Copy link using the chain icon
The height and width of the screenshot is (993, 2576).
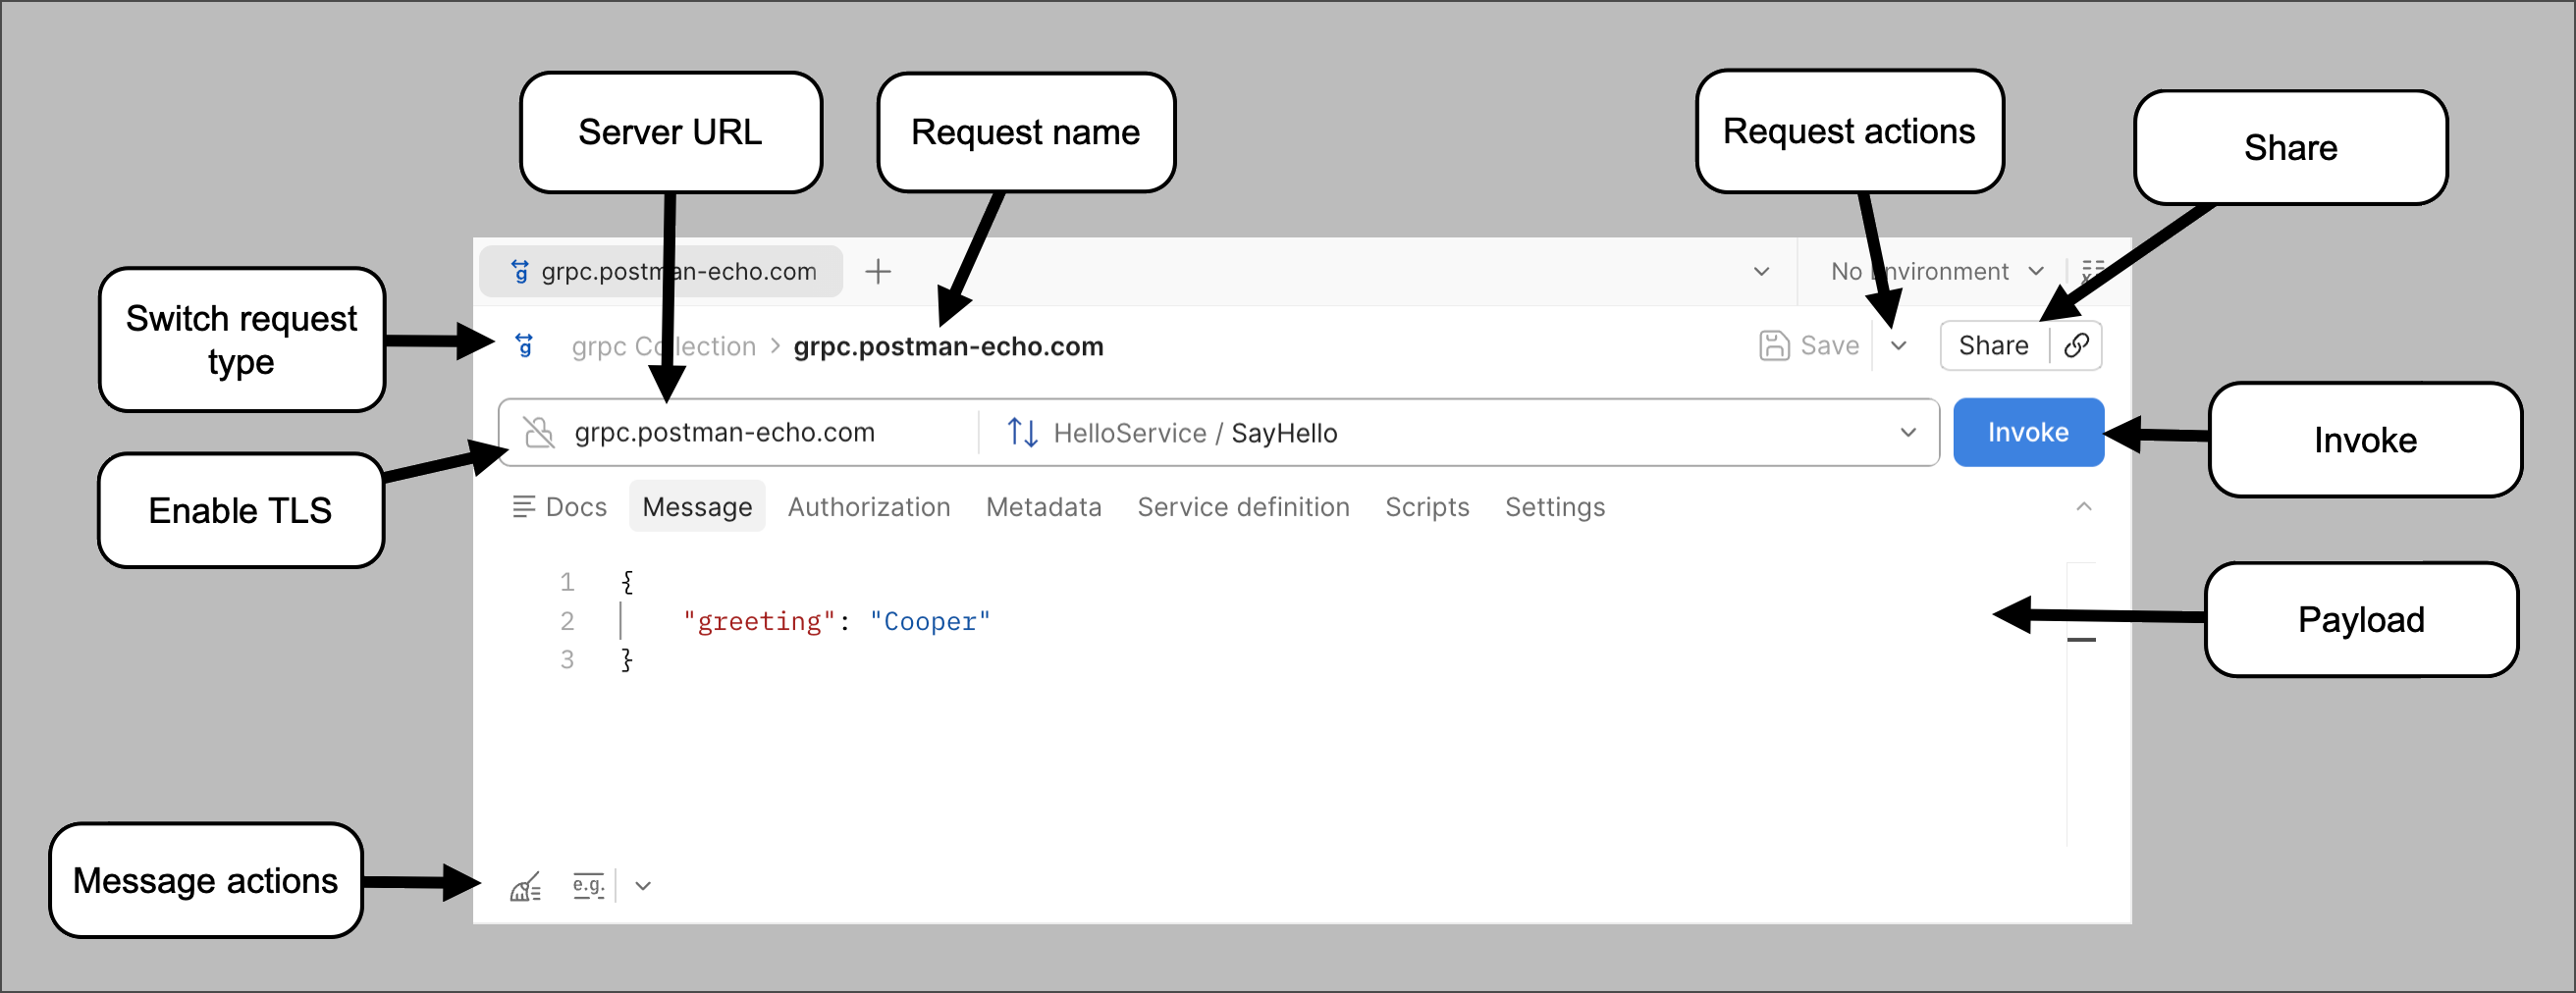(x=2076, y=345)
